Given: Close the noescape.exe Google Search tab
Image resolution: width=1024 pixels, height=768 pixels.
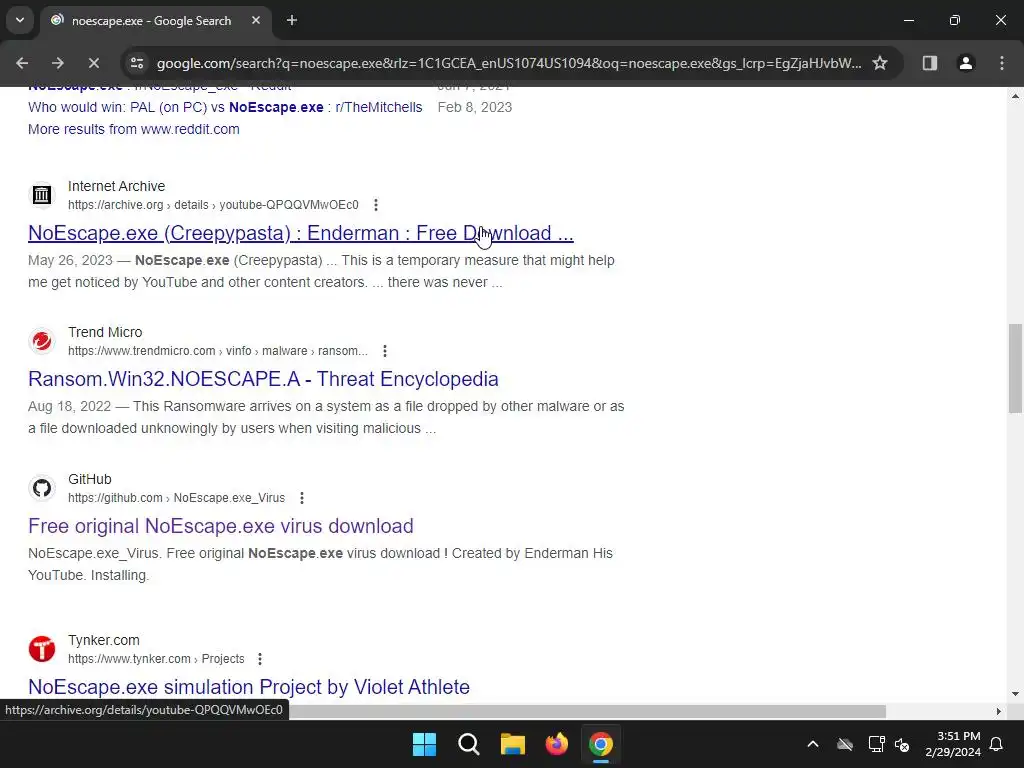Looking at the screenshot, I should click(x=256, y=20).
